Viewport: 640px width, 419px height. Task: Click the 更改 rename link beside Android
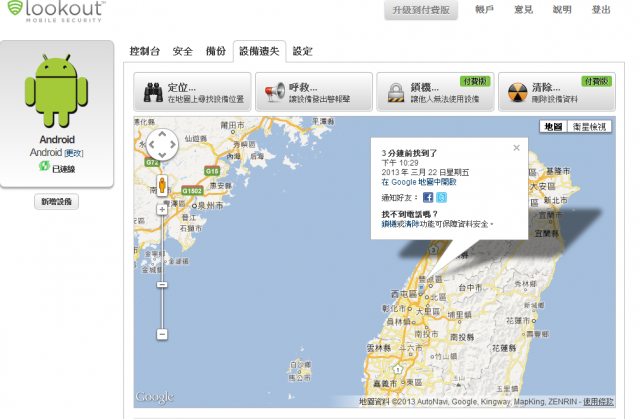point(74,153)
